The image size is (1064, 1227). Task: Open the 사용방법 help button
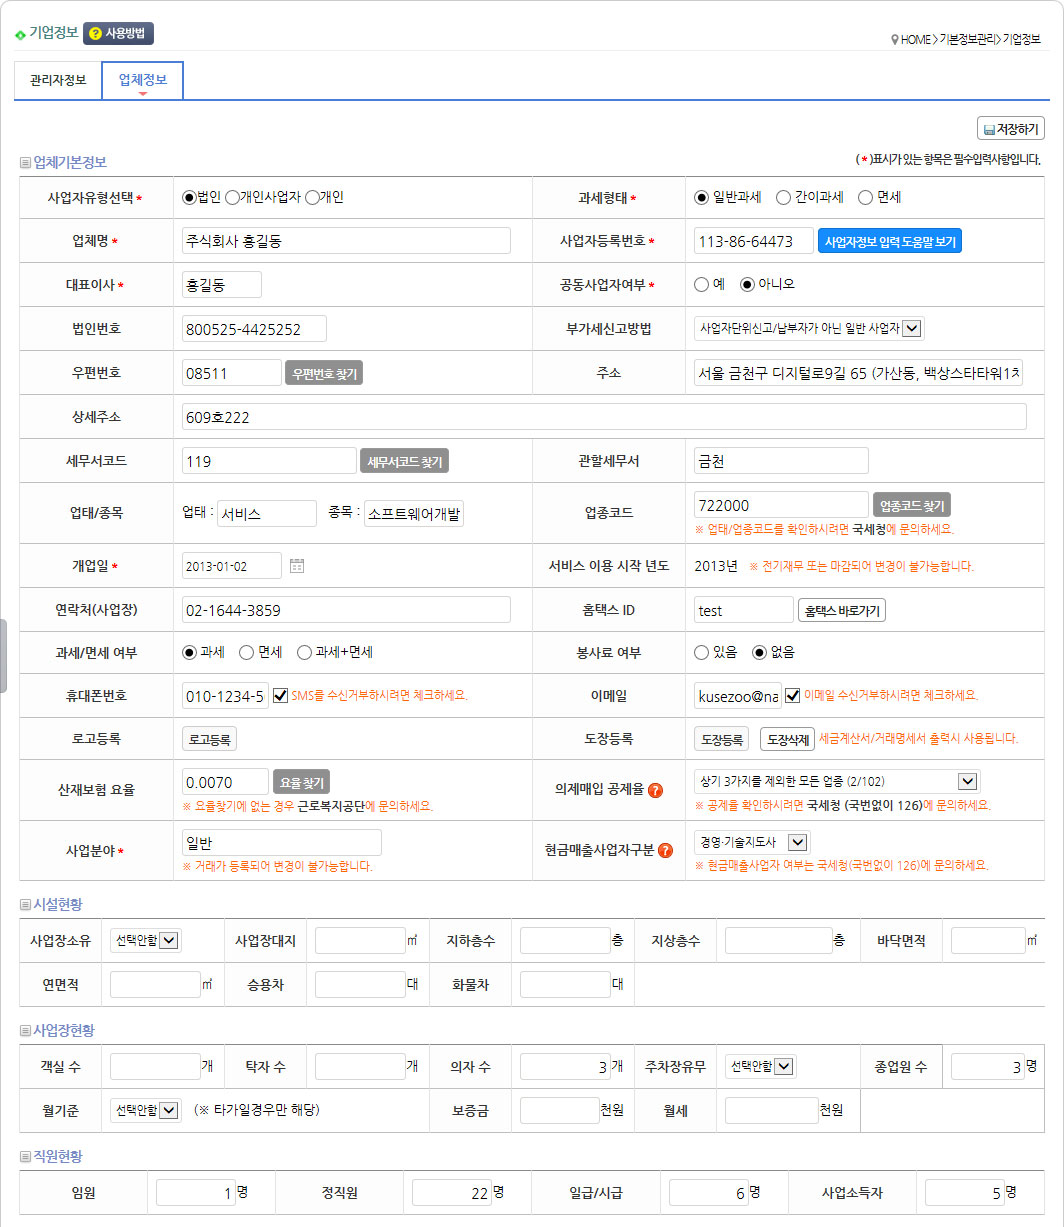[118, 33]
